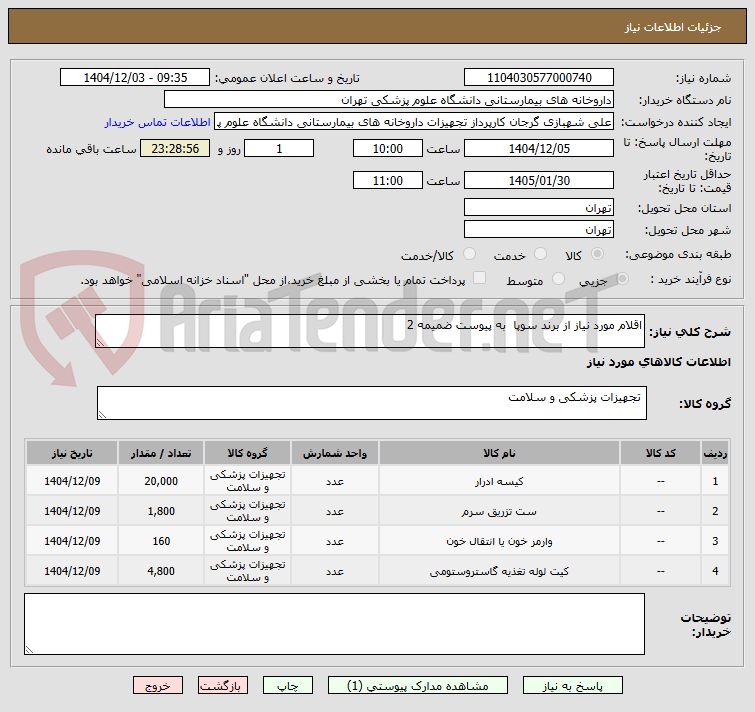Click row number 4 cell
Screen dimensions: 755x712
point(715,571)
